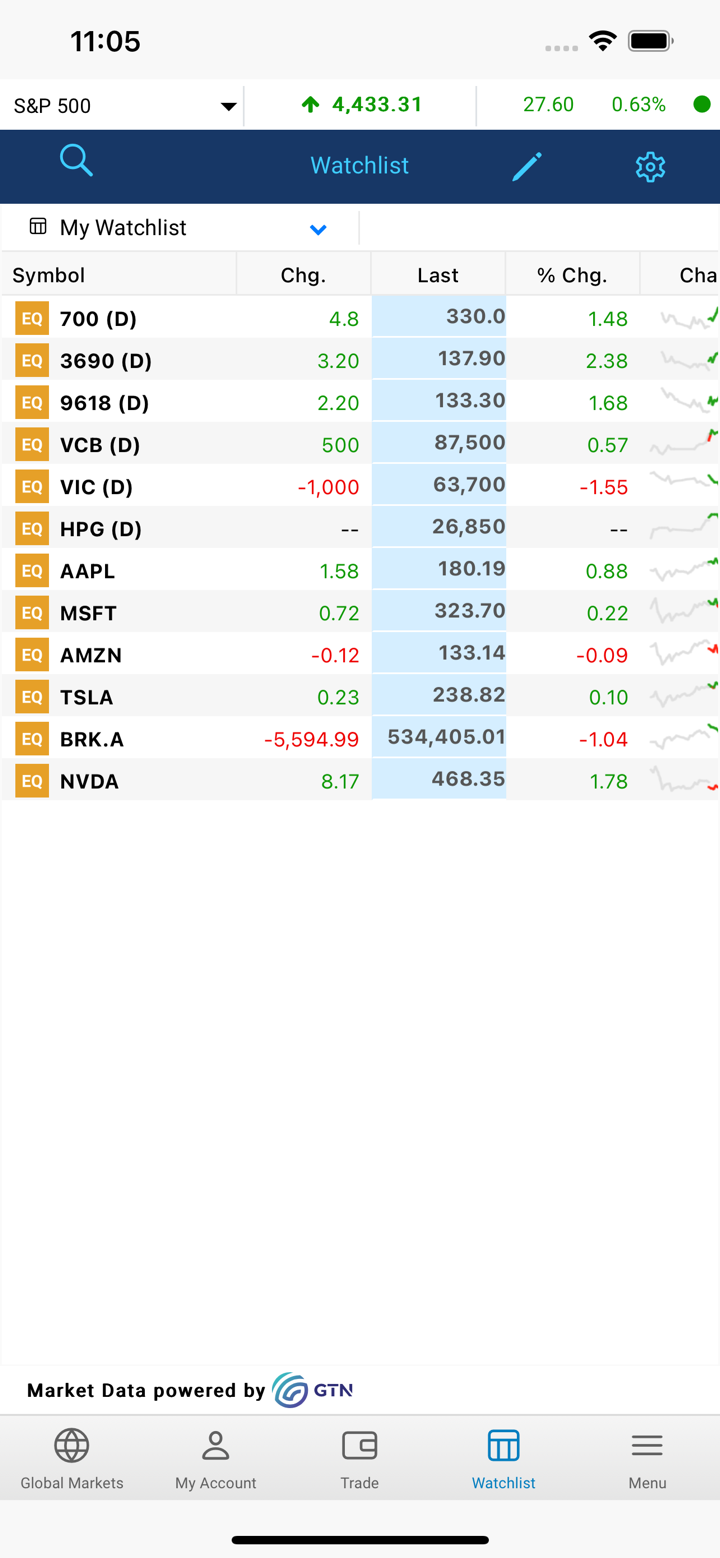Viewport: 720px width, 1558px height.
Task: Select the TSLA row symbol
Action: pyautogui.click(x=87, y=697)
